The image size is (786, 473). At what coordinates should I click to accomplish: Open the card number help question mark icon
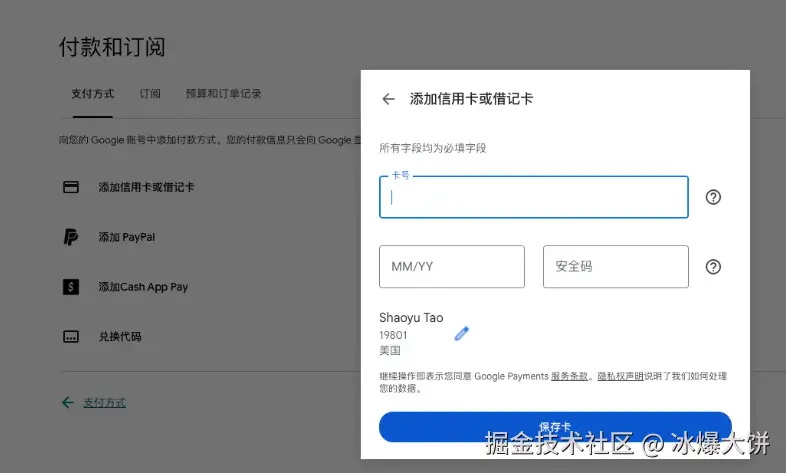(x=713, y=197)
